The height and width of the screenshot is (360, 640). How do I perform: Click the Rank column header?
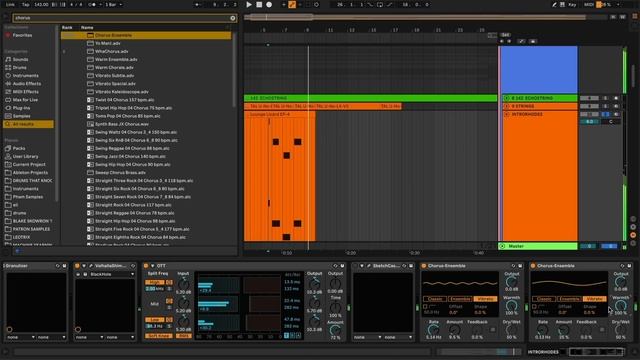pos(67,27)
